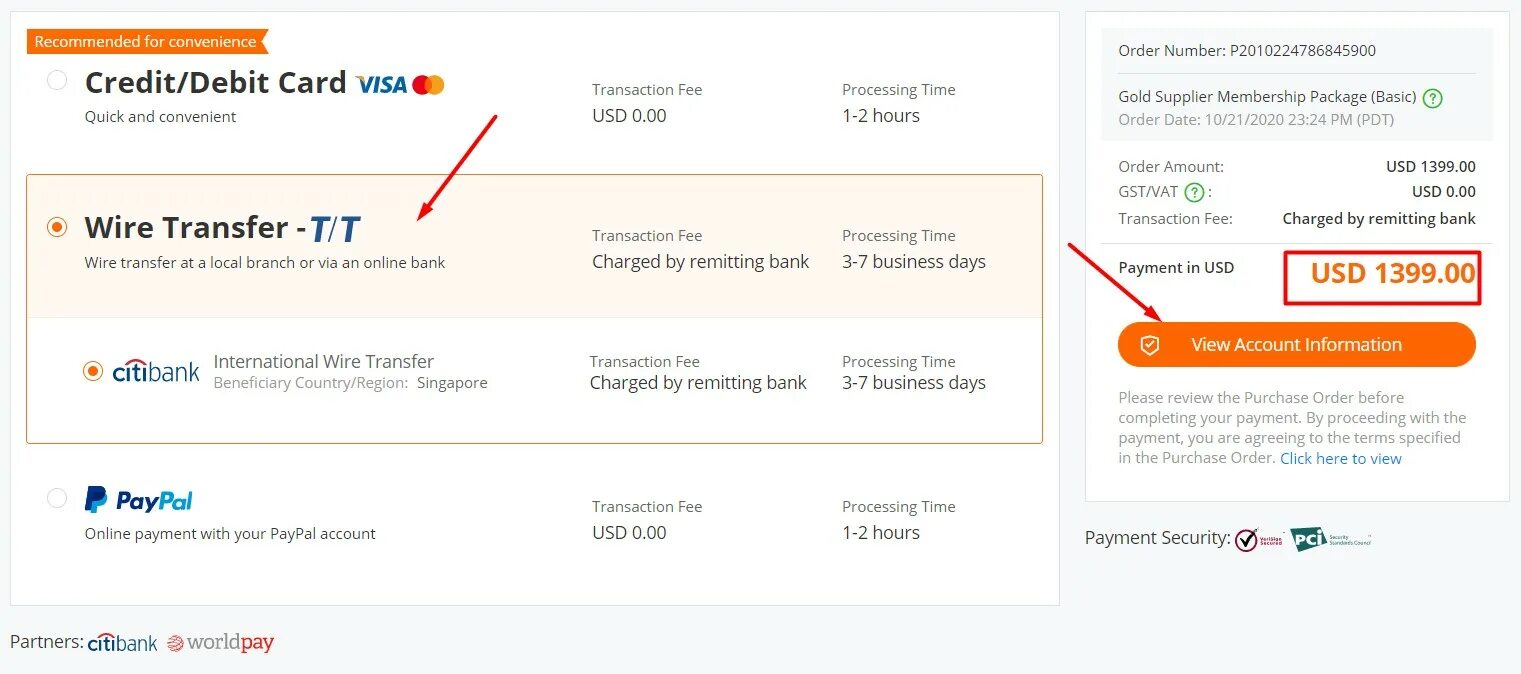This screenshot has width=1521, height=674.
Task: Choose the Citibank International Wire Transfer radio
Action: [x=93, y=372]
